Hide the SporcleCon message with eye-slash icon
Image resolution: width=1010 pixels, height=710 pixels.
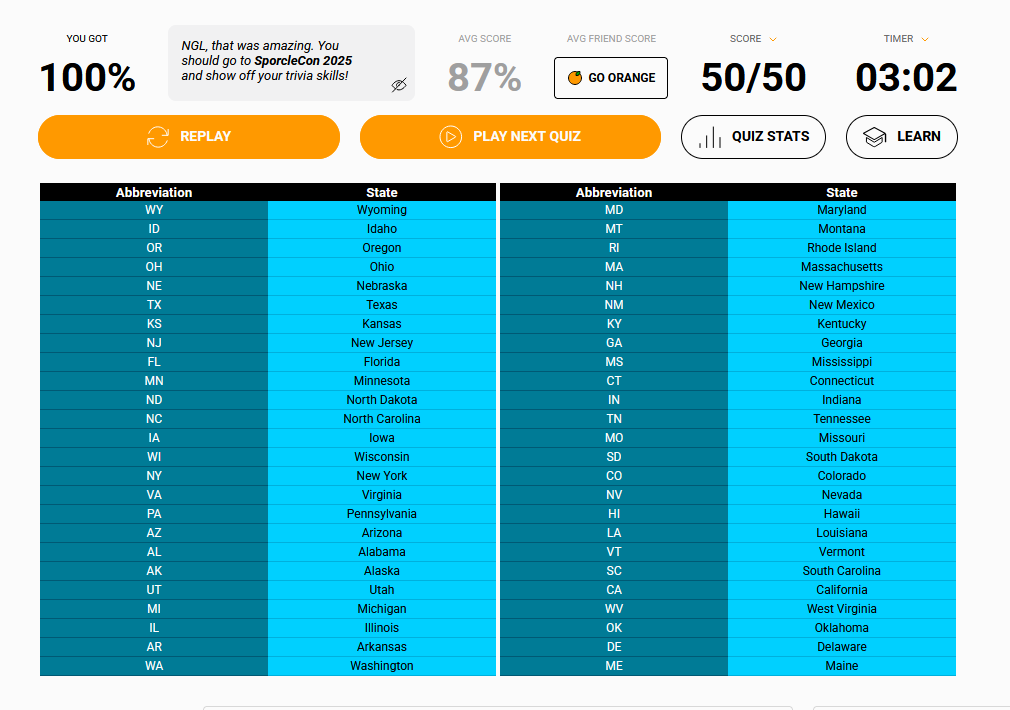click(x=399, y=85)
